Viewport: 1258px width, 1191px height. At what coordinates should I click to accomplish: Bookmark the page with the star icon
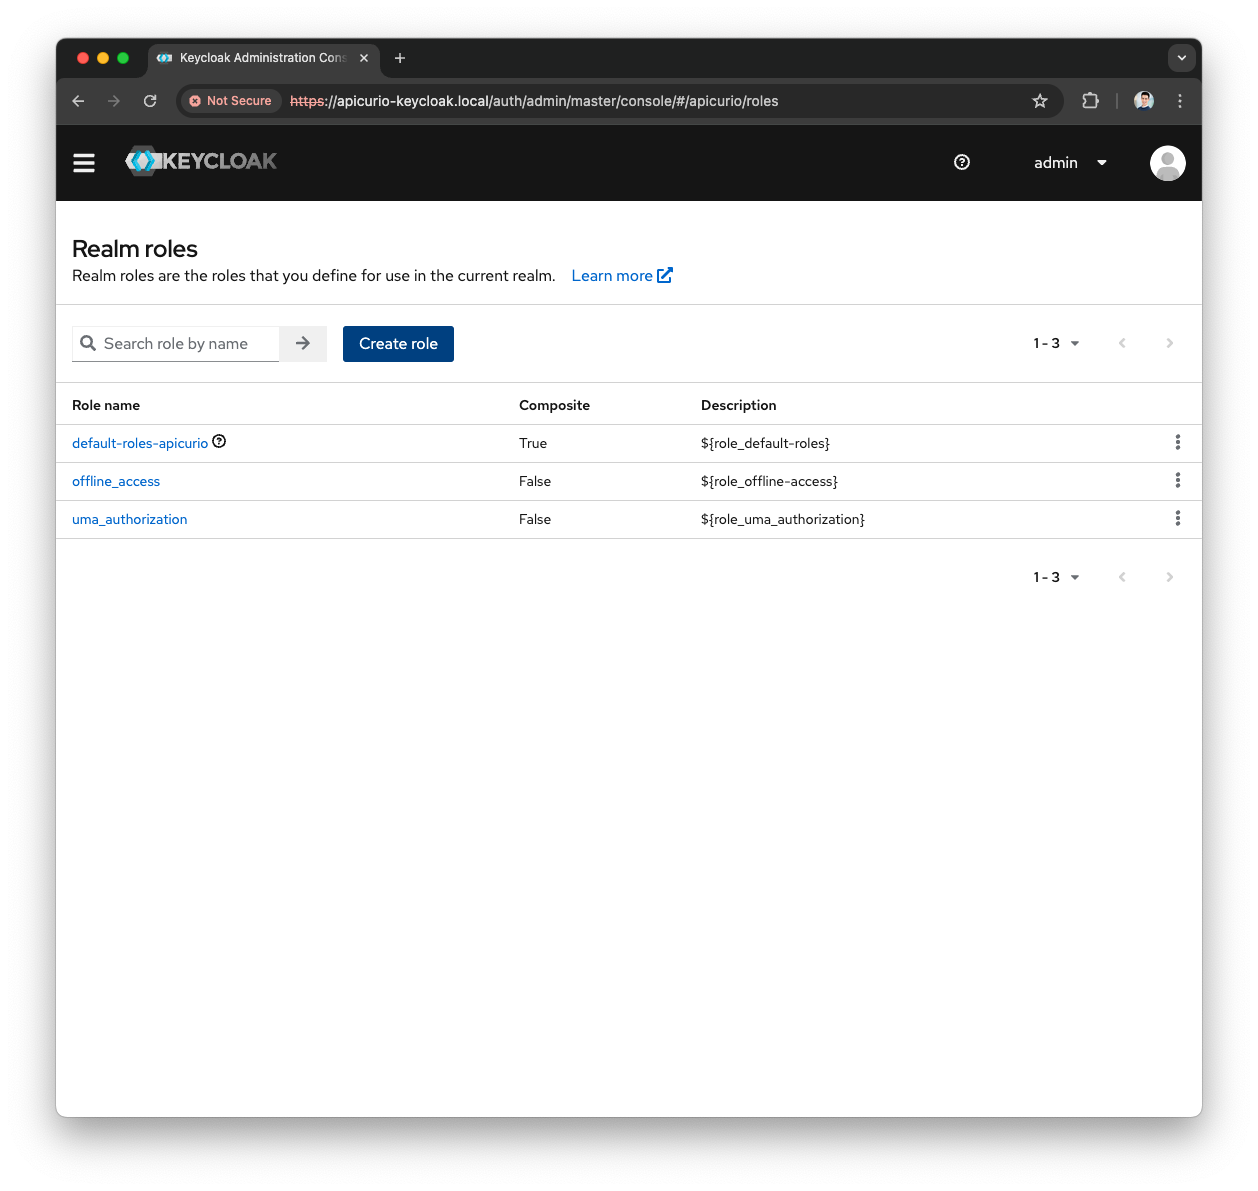click(1040, 101)
